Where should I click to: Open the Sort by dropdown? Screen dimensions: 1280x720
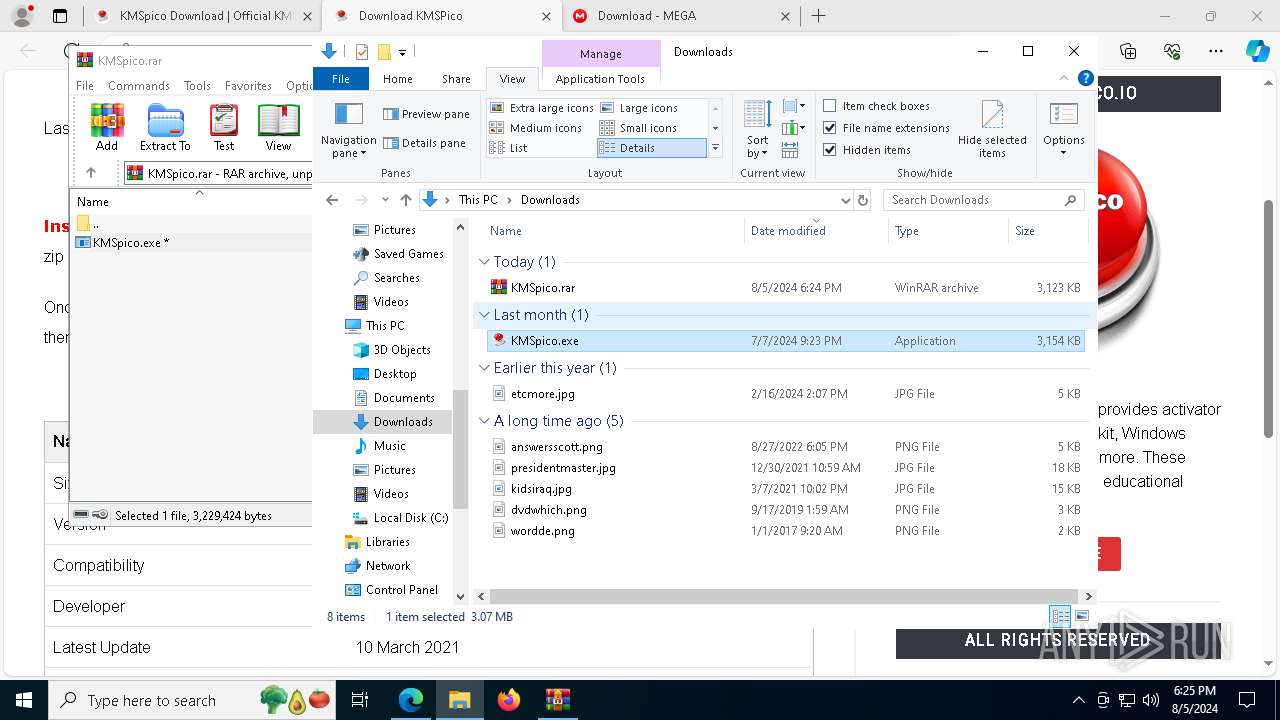[x=758, y=130]
